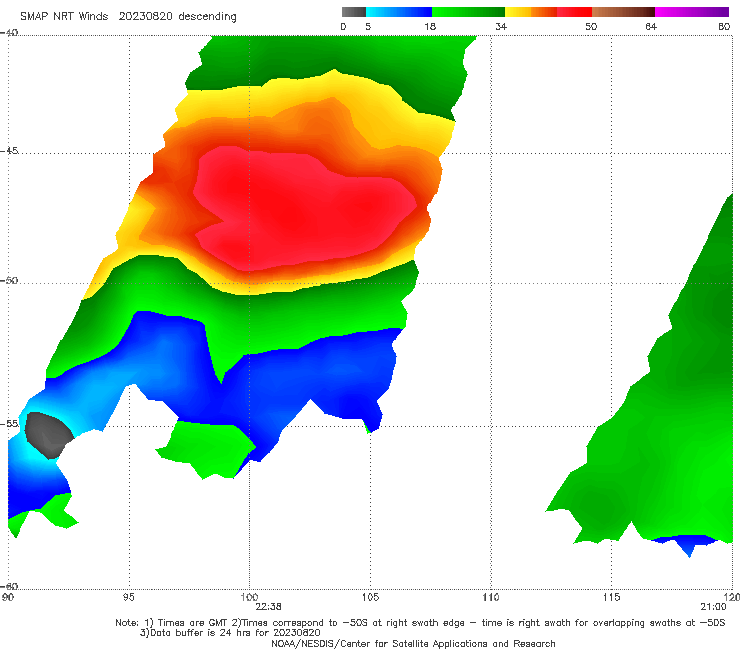The width and height of the screenshot is (740, 650).
Task: Click the longitude label '110'
Action: pyautogui.click(x=491, y=597)
